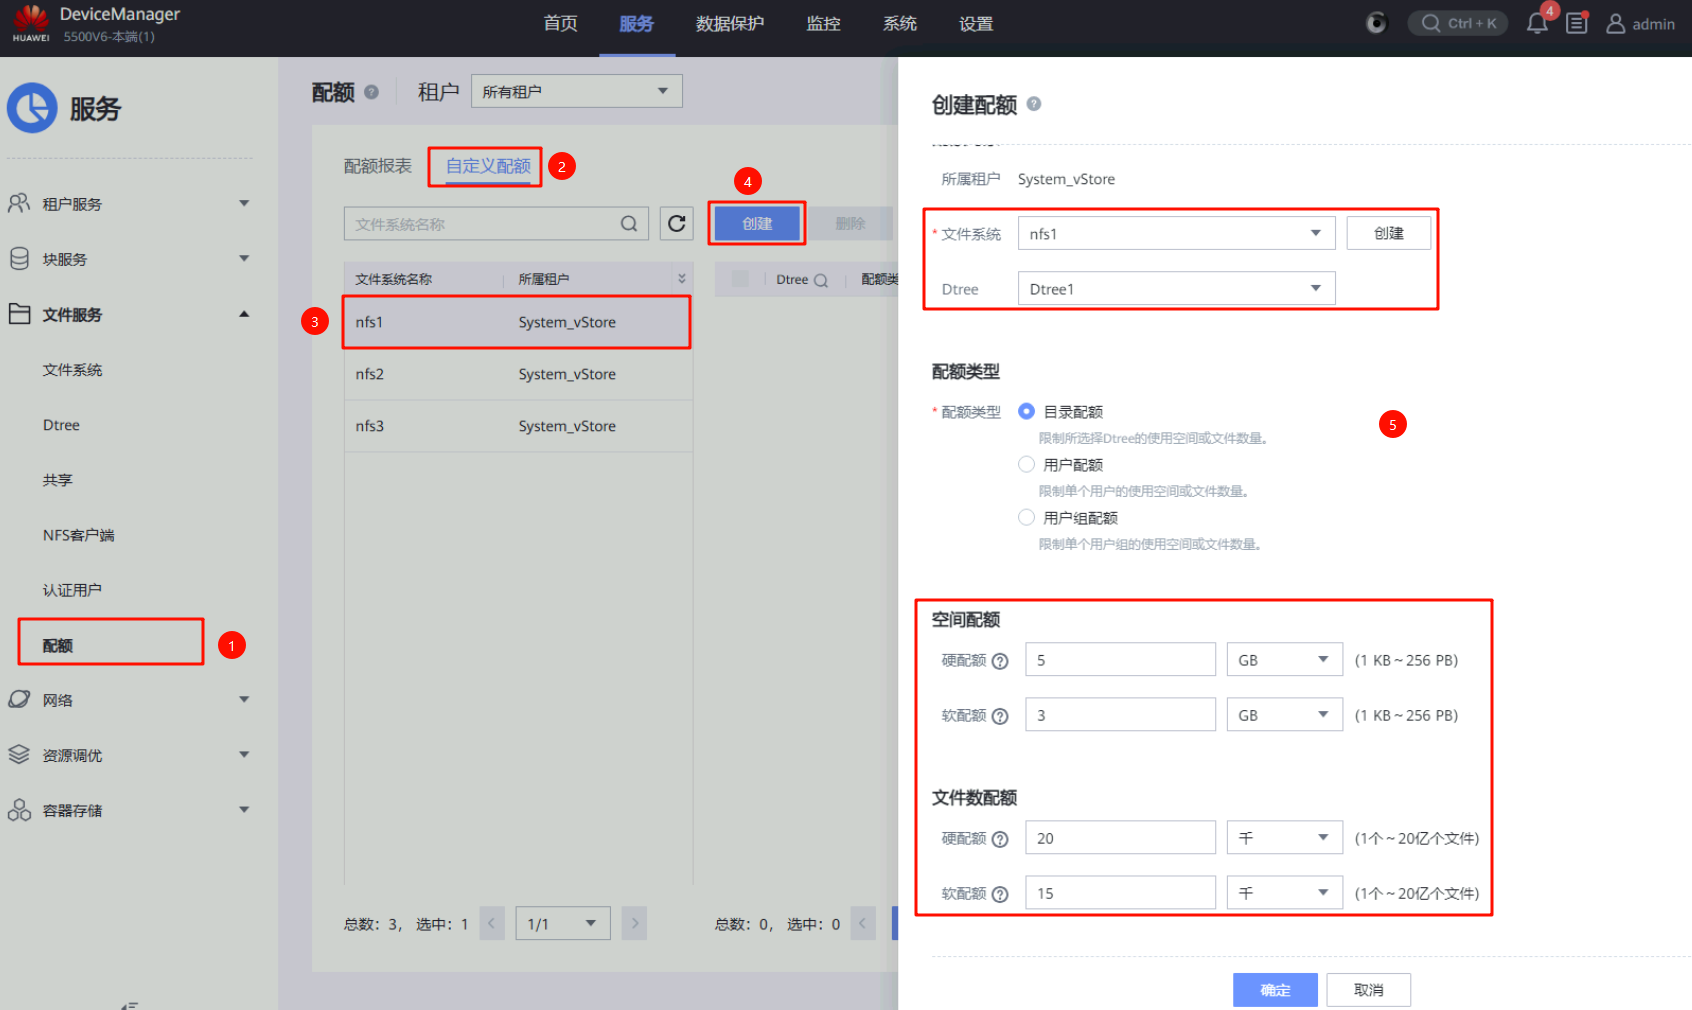The width and height of the screenshot is (1692, 1010).
Task: Open the 数据保护 top menu
Action: [x=730, y=24]
